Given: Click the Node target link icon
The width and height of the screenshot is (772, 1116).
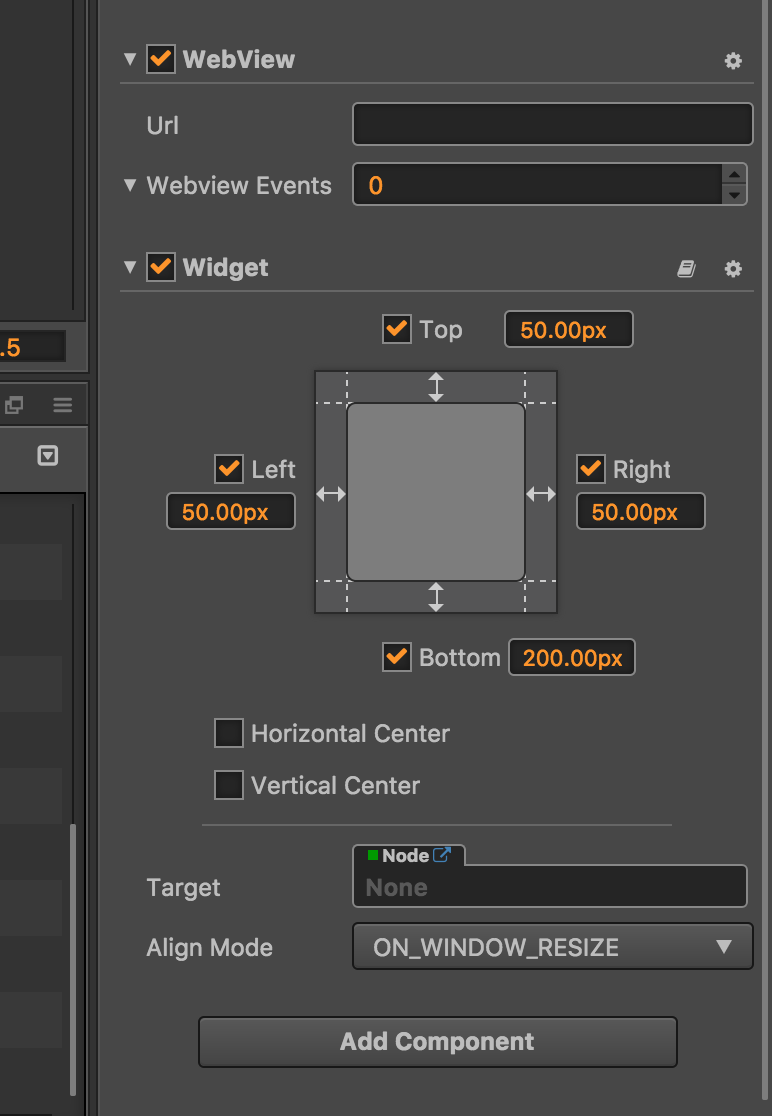Looking at the screenshot, I should [x=441, y=855].
